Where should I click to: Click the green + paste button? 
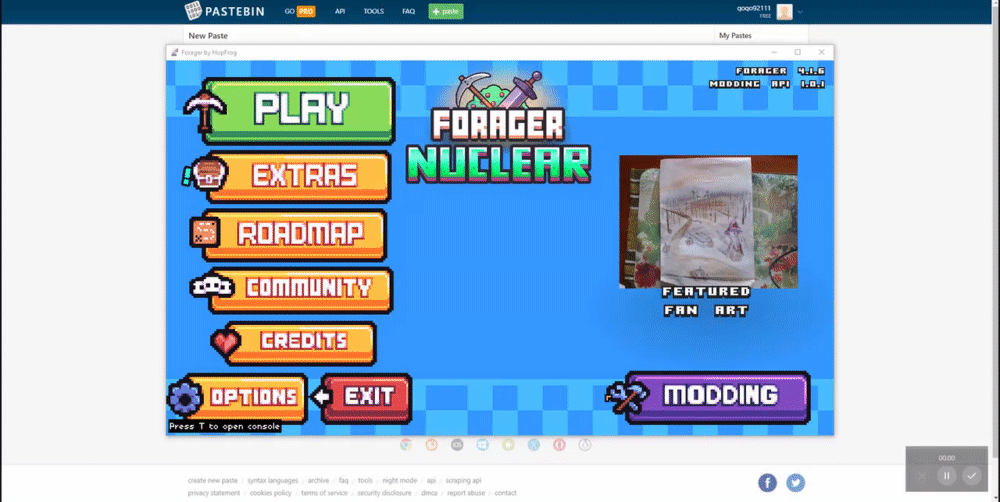(x=446, y=11)
